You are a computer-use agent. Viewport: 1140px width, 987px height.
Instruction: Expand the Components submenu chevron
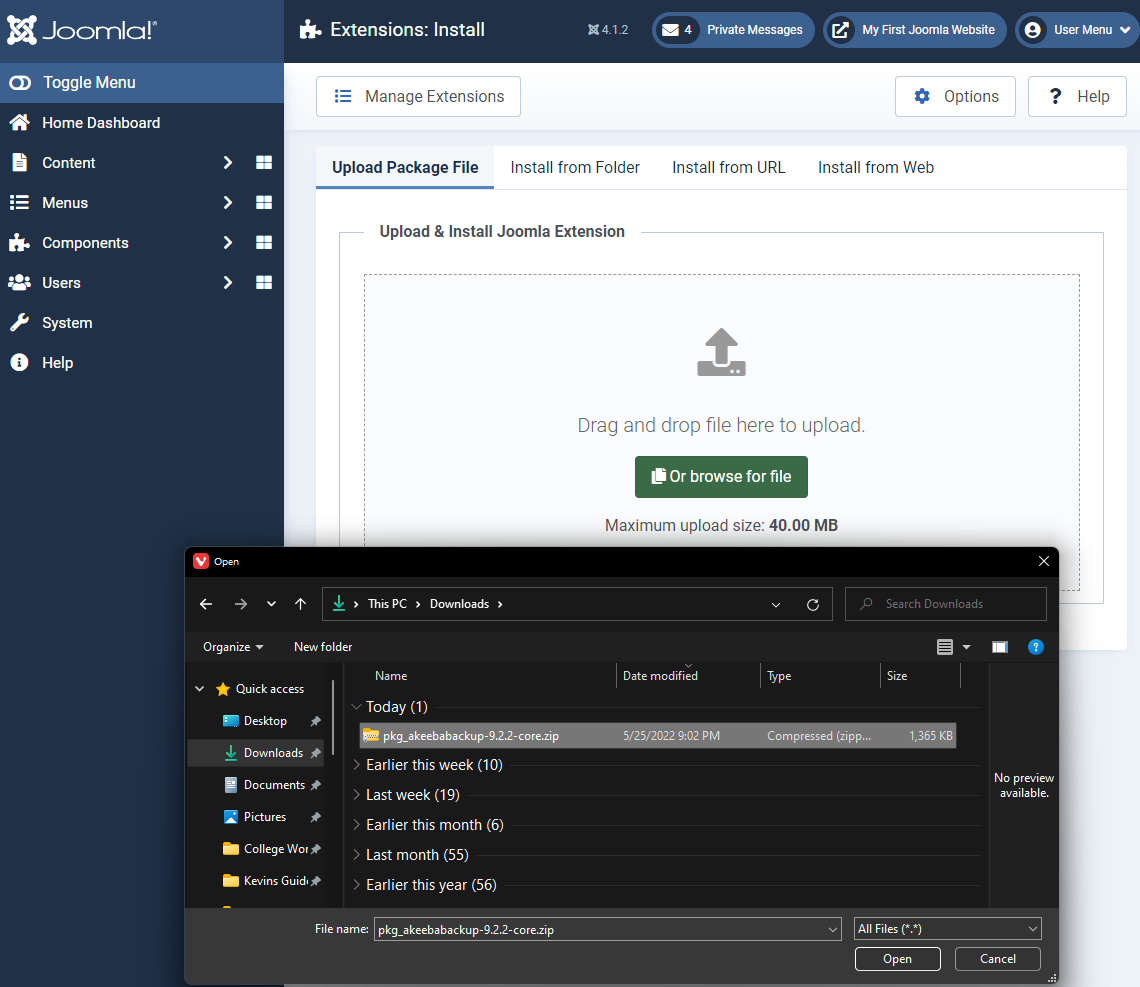coord(228,243)
